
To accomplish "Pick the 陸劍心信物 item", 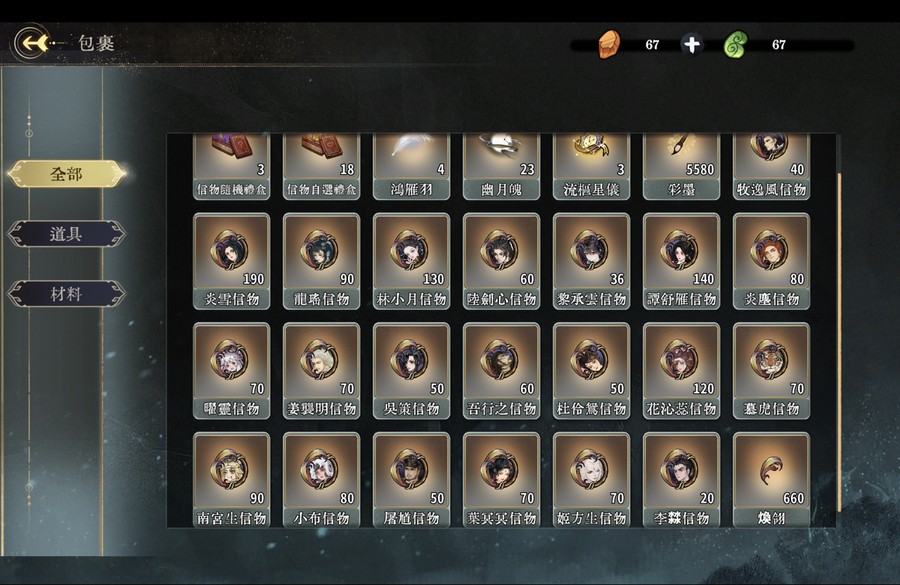I will 502,261.
